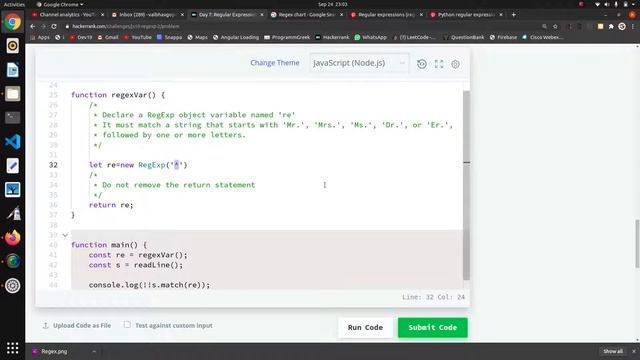Click the Change Theme link
This screenshot has height=360, width=640.
point(275,63)
